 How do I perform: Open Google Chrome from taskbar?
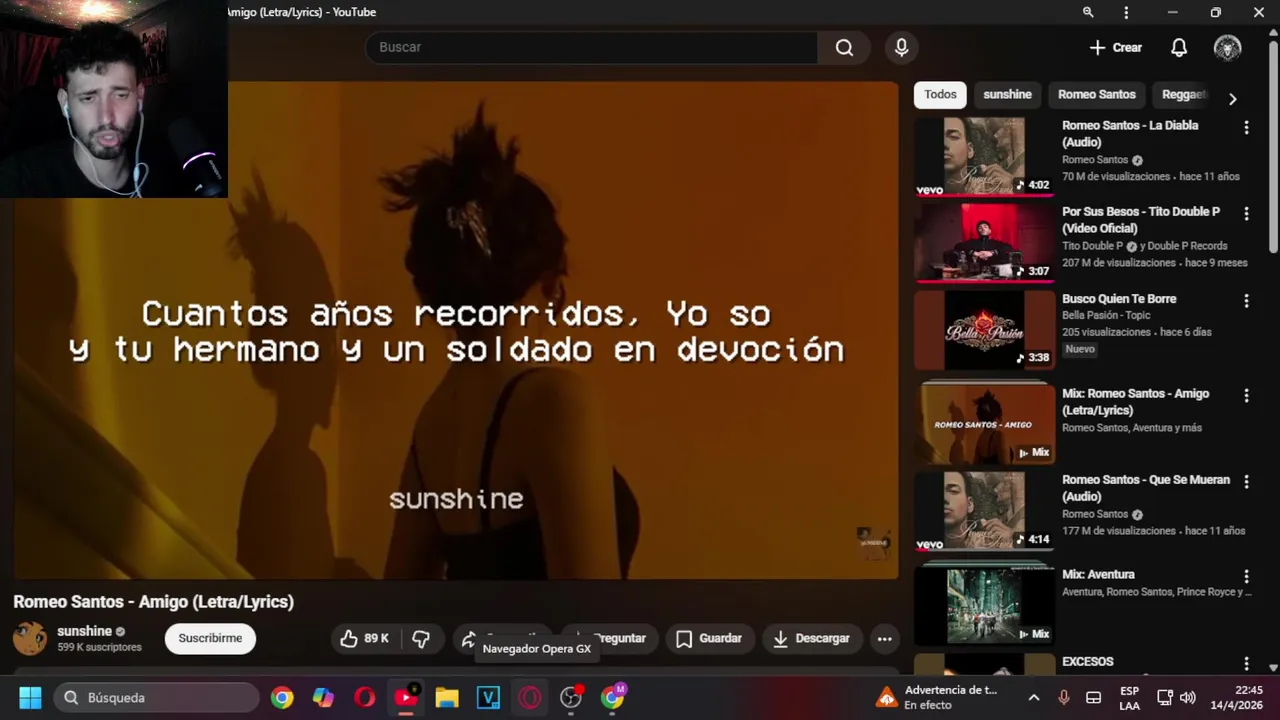click(282, 697)
